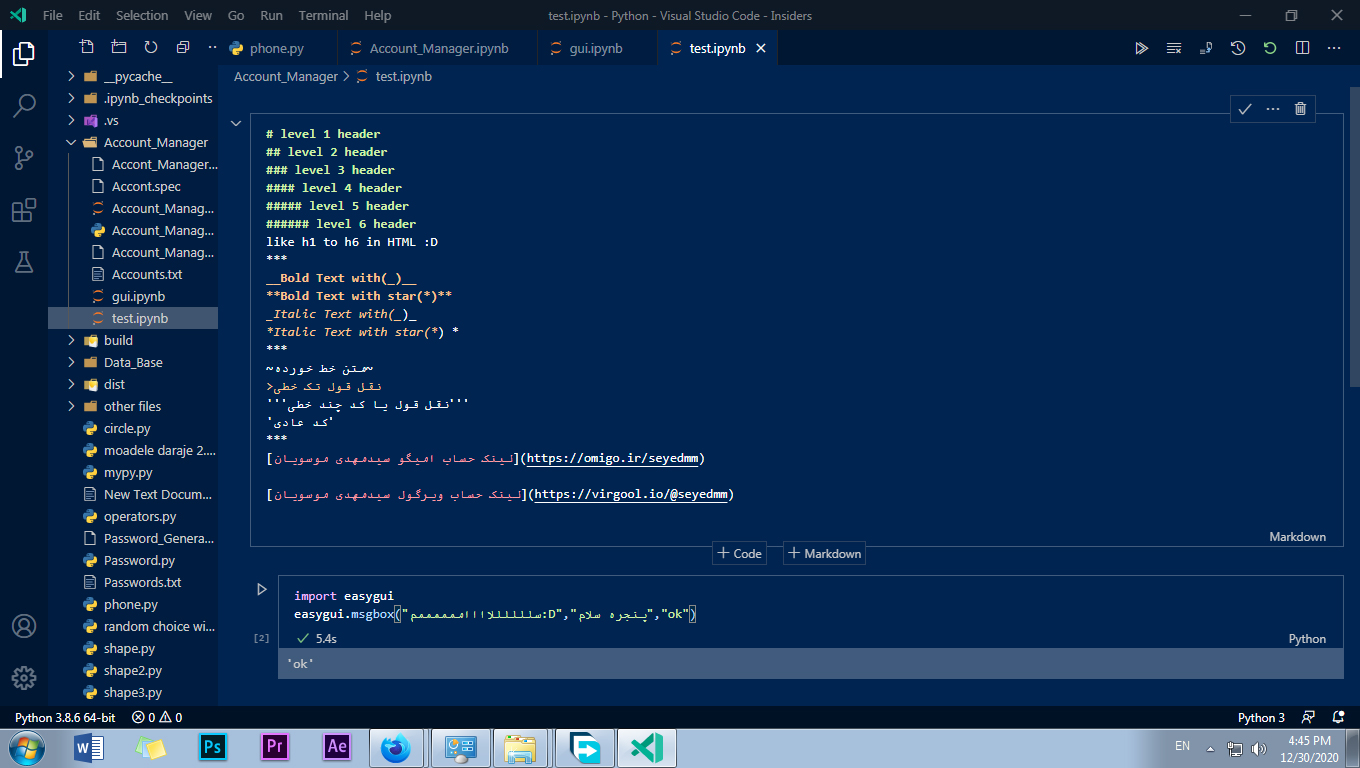Screen dimensions: 1360x768
Task: Refresh the explorer file tree
Action: (151, 47)
